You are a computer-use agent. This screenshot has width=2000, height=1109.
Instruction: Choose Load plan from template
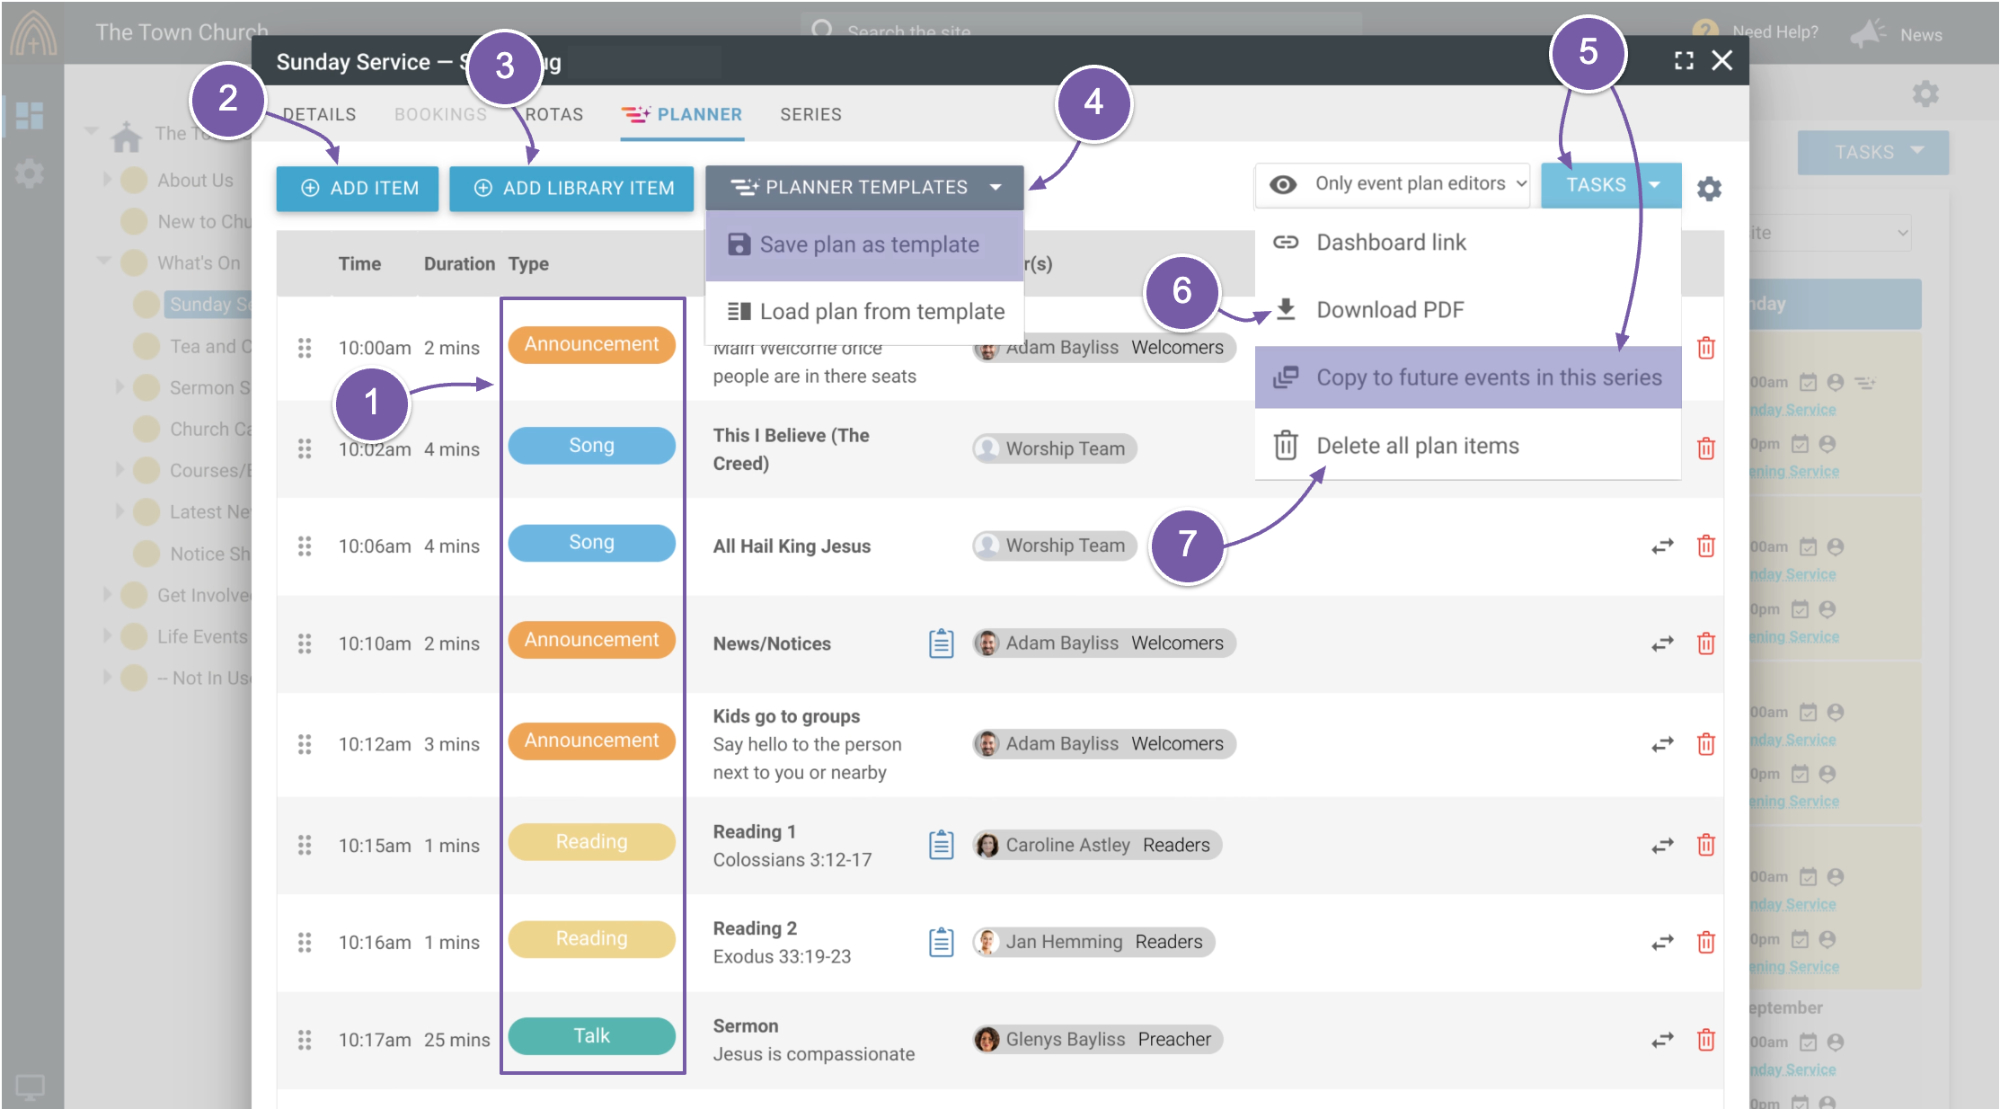(864, 312)
